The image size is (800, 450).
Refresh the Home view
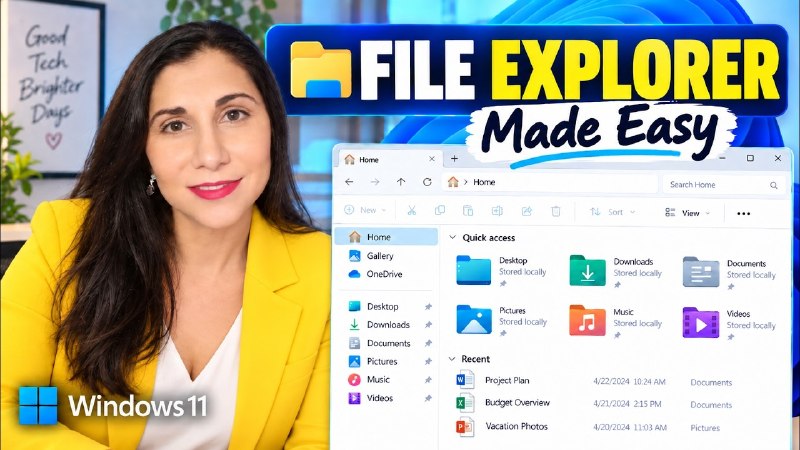[428, 182]
